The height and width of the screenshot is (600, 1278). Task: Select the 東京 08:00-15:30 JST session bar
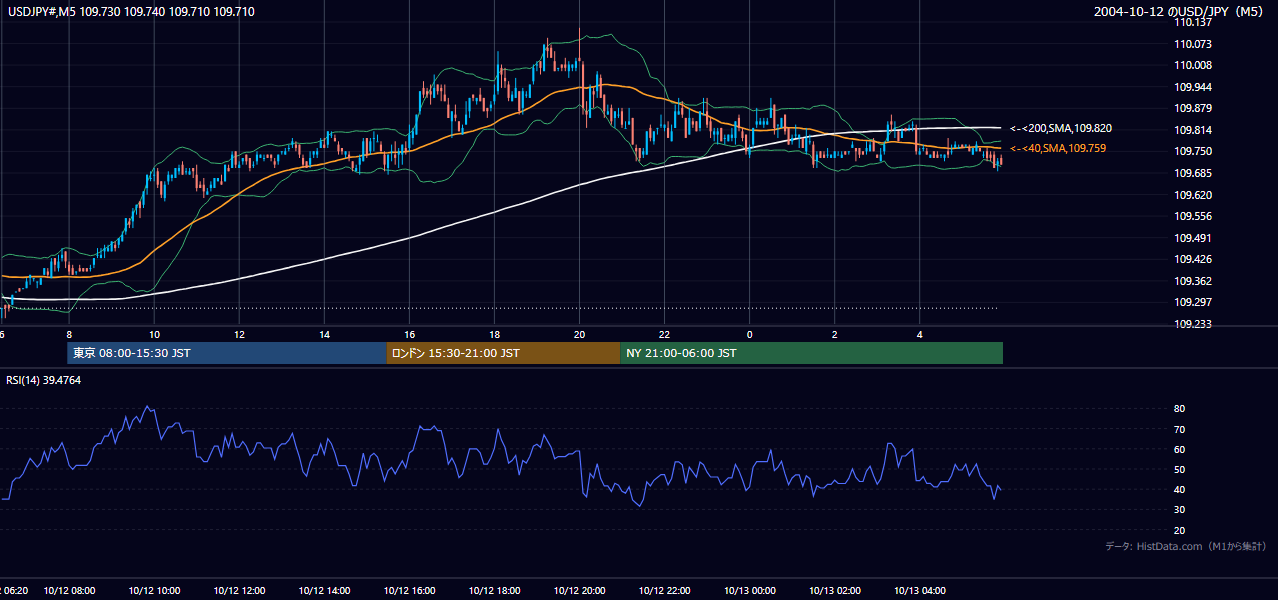coord(227,353)
